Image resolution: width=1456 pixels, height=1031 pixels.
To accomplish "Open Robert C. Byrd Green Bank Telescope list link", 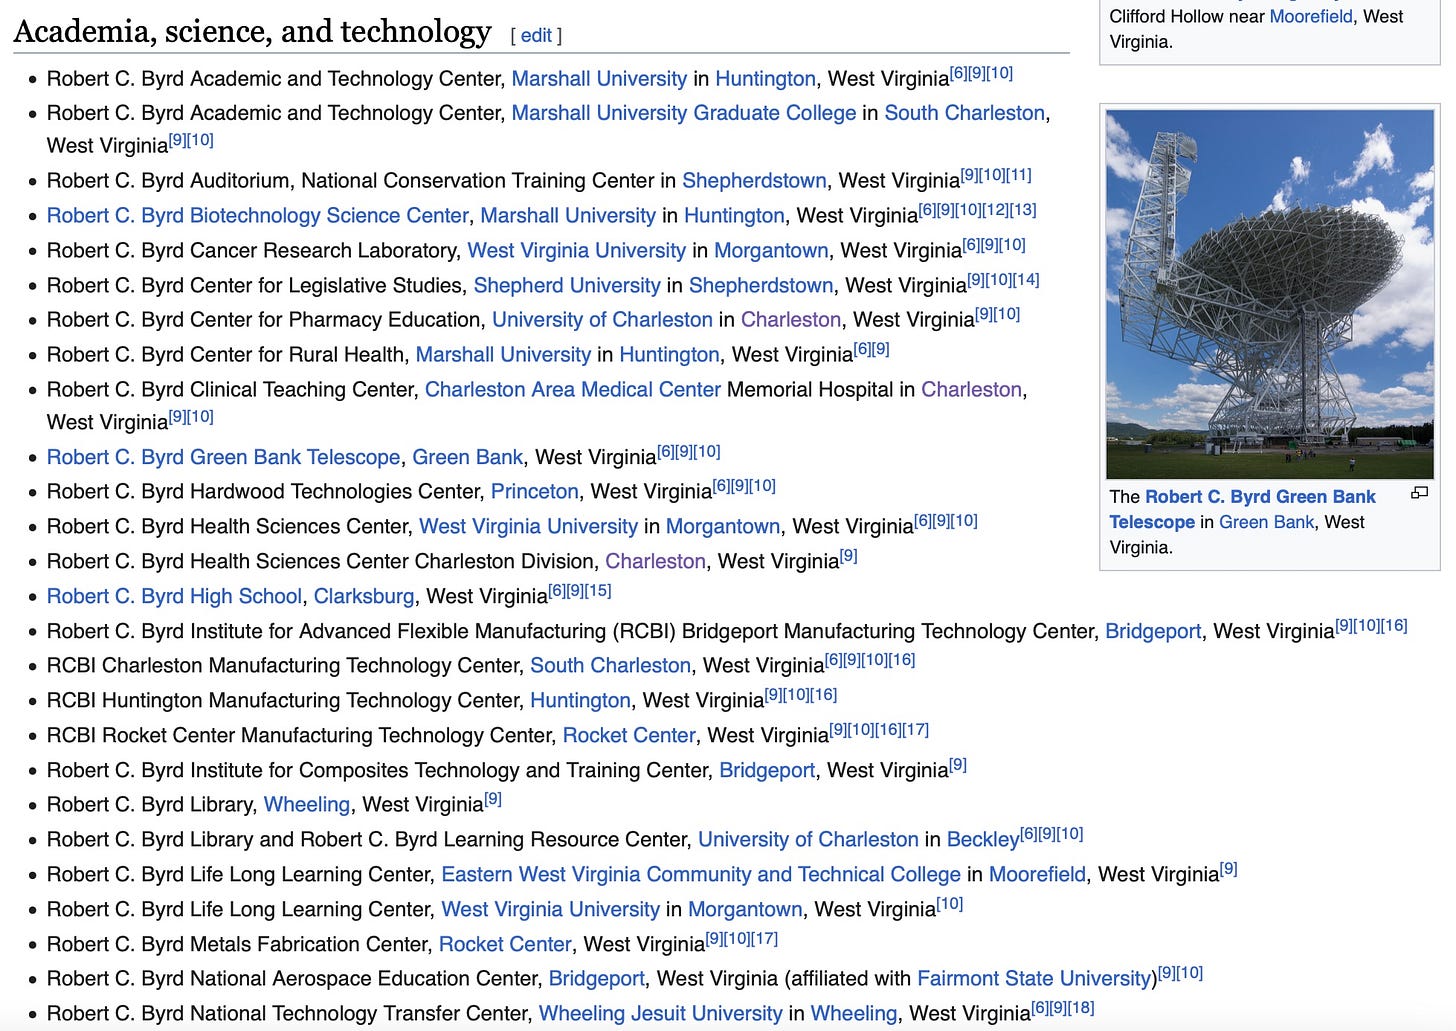I will tap(224, 458).
